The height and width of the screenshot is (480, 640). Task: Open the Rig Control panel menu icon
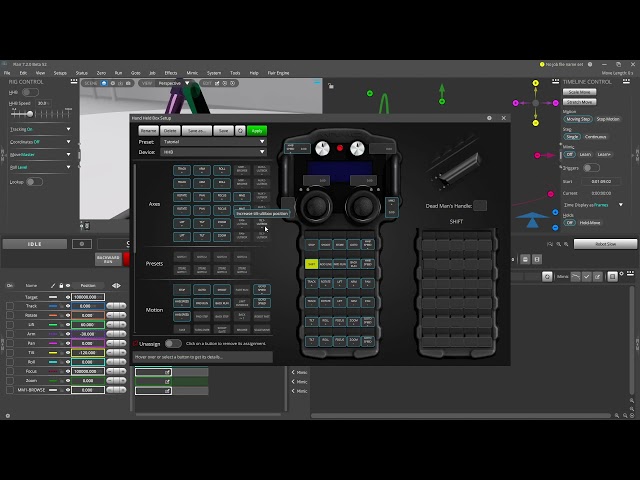point(74,82)
